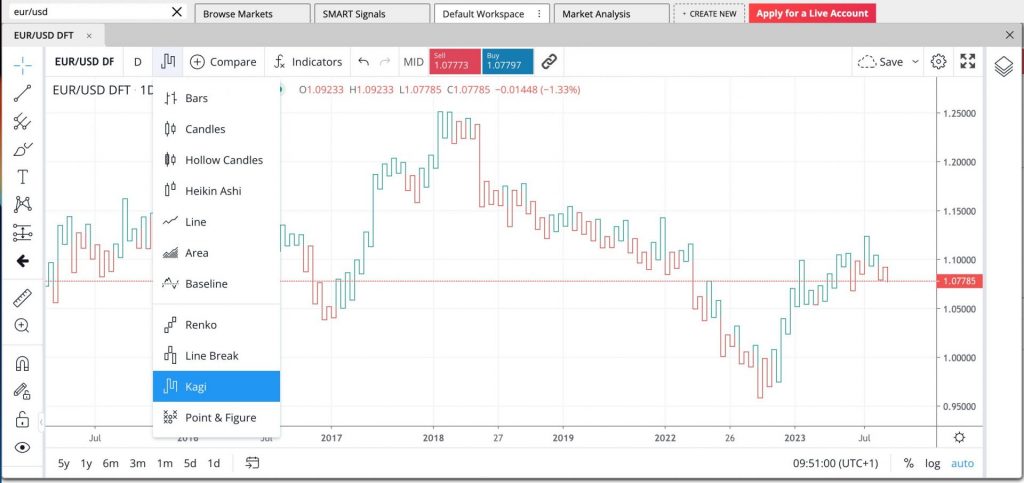Toggle auto scale
The image size is (1024, 483).
tap(962, 463)
